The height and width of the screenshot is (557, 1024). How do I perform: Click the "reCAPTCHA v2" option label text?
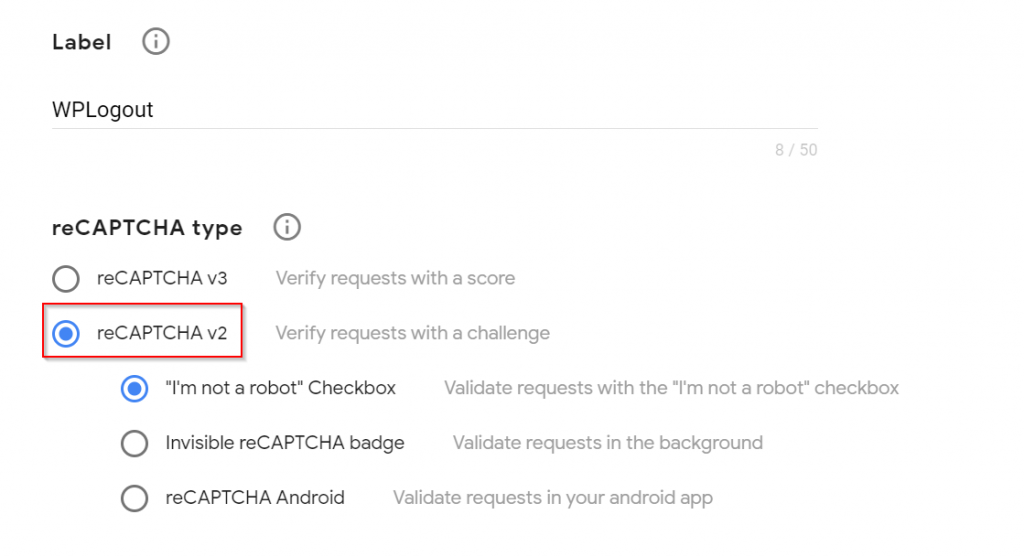point(162,333)
